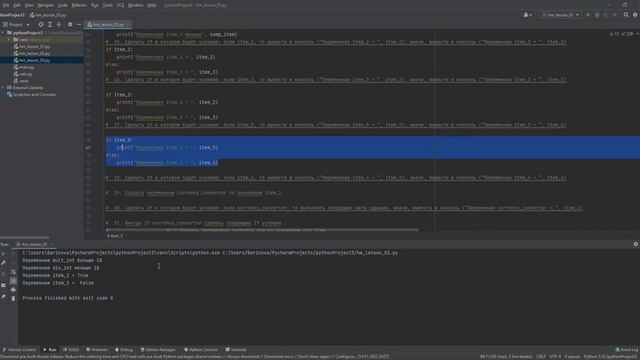Collapse all nodes in Project panel
This screenshot has height=360, width=640.
coord(59,24)
